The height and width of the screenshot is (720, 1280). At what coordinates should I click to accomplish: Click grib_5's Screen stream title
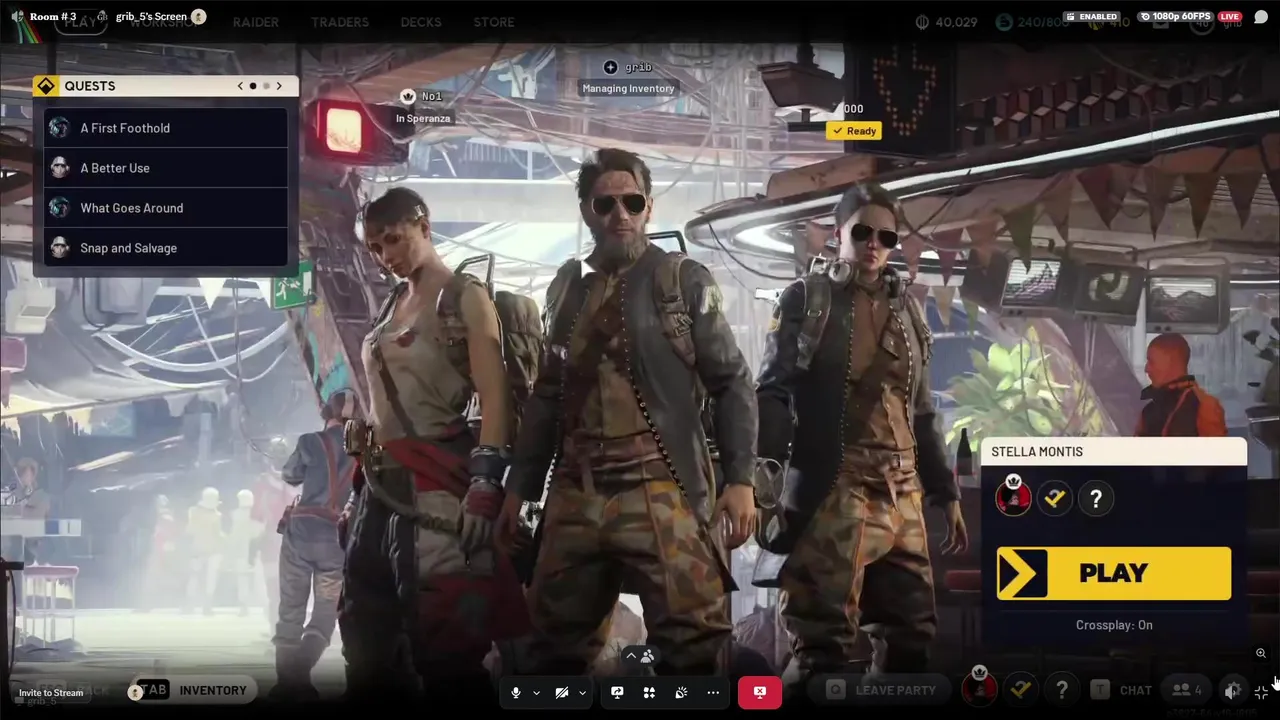(x=151, y=17)
